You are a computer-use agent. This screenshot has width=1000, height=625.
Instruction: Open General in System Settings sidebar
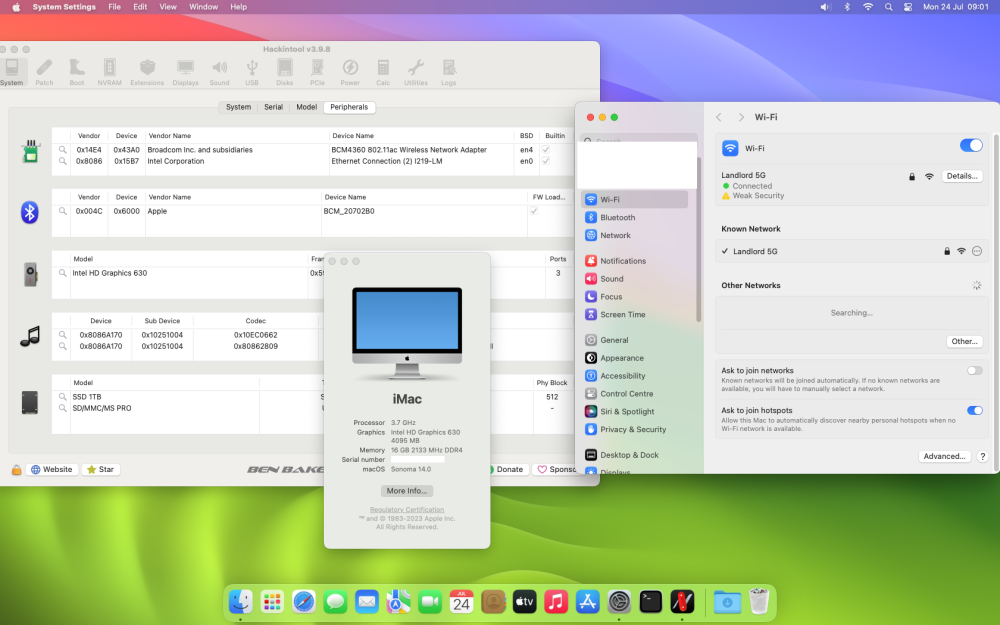click(635, 340)
